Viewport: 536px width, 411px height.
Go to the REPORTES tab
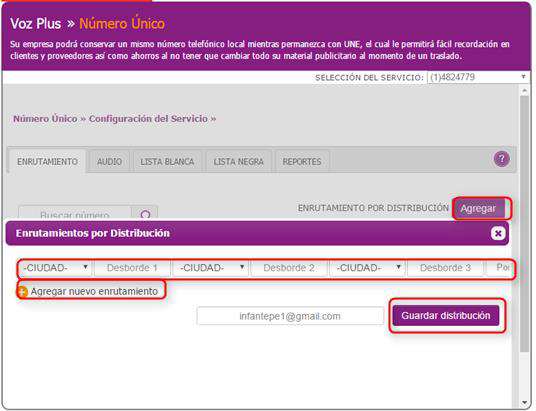302,162
